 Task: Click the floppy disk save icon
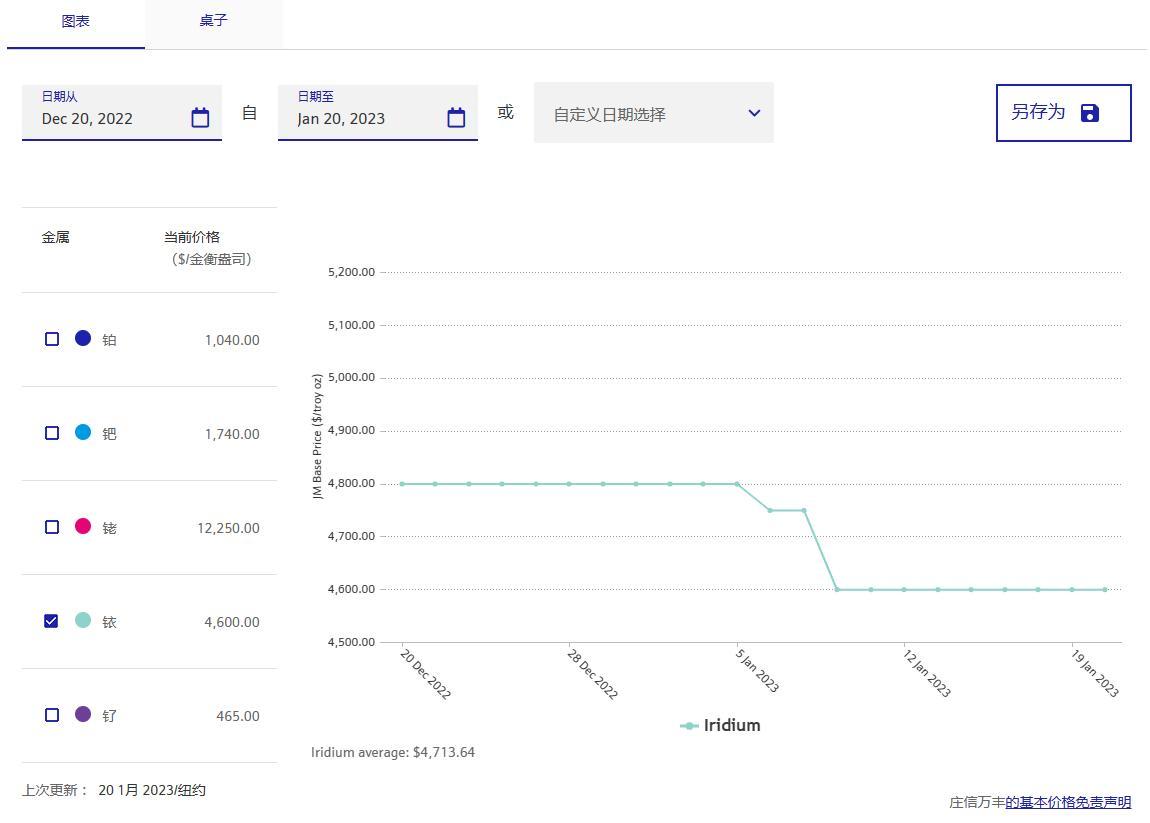click(1090, 113)
